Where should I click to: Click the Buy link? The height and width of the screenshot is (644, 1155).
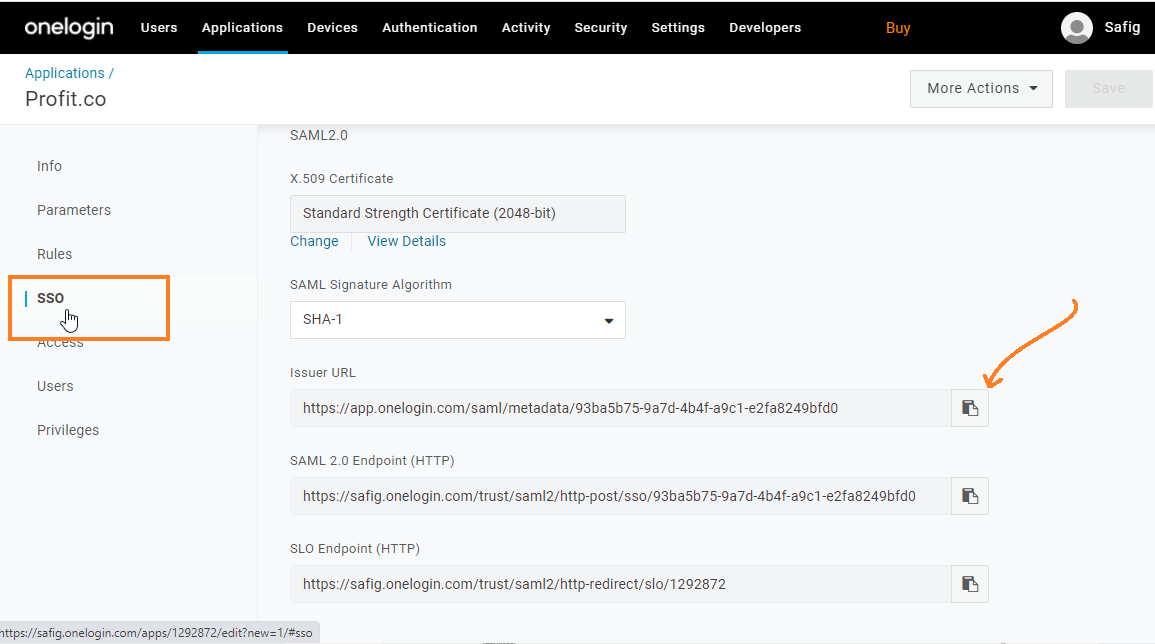click(x=898, y=28)
